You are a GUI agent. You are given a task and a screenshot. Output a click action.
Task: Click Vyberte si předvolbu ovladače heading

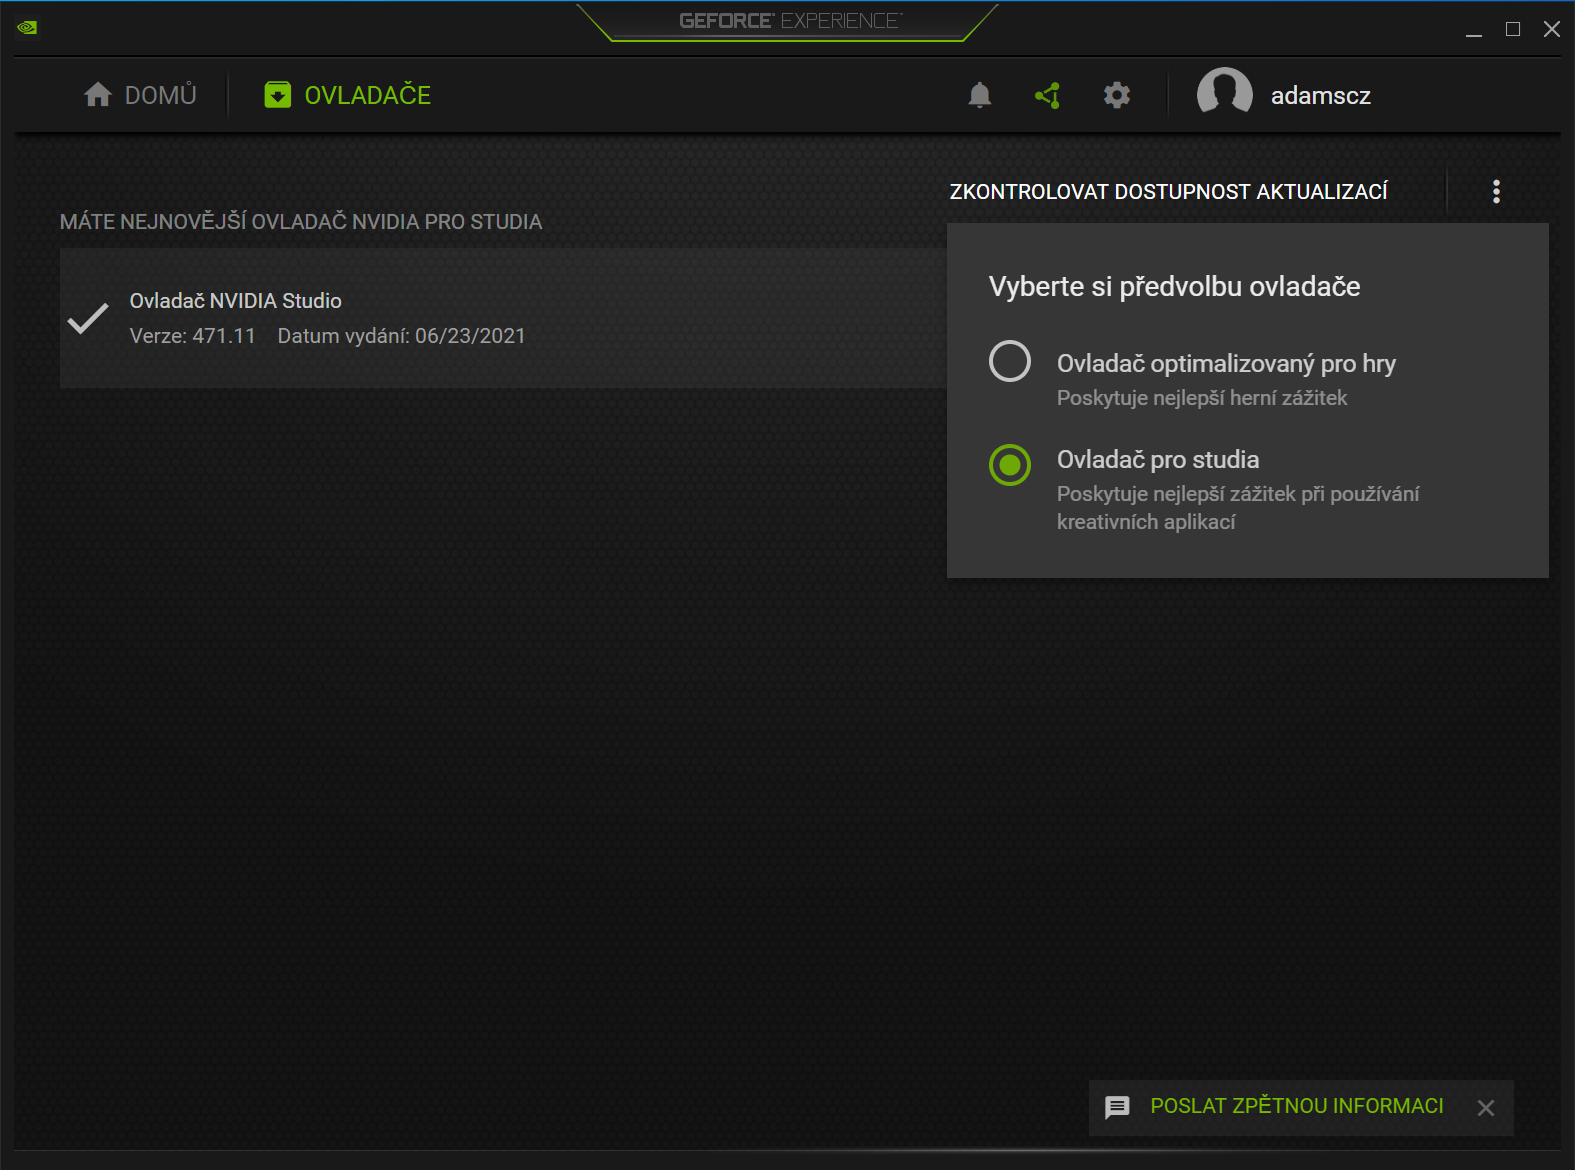coord(1174,287)
